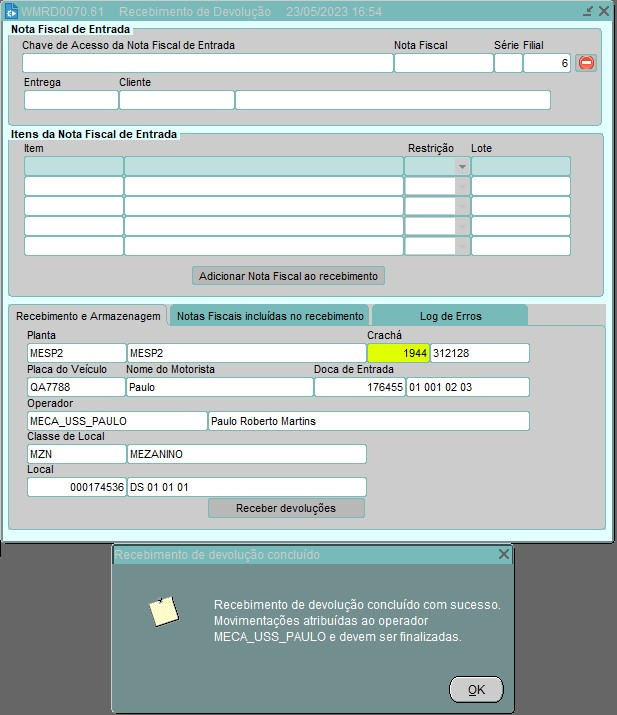Open the Log de Erros tab
This screenshot has width=617, height=715.
pyautogui.click(x=450, y=316)
